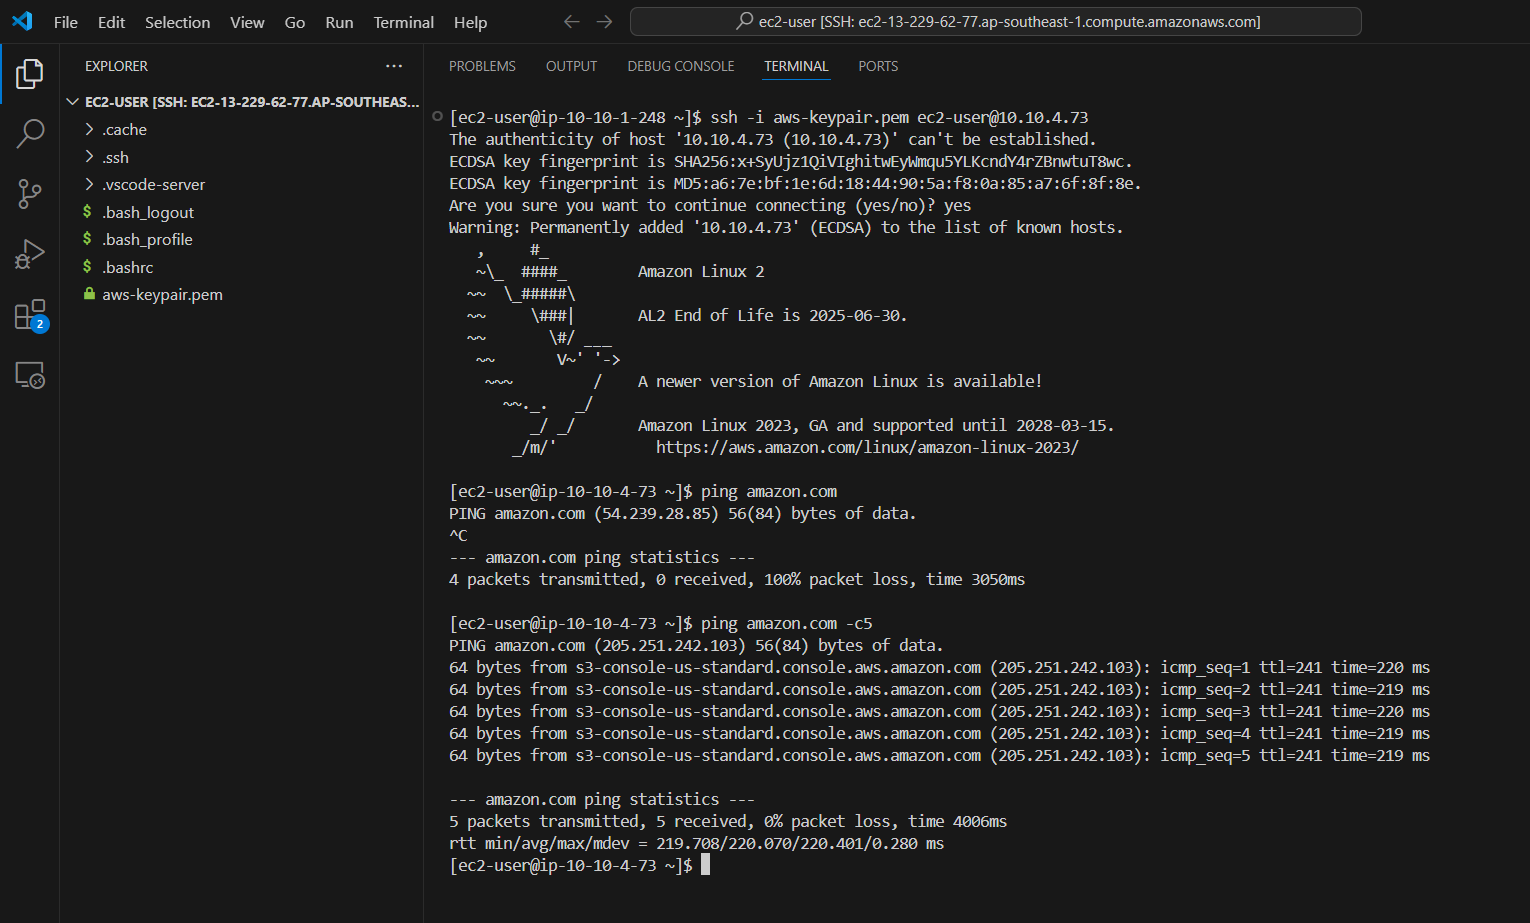Click the icmp_seq=1 ping reply line
This screenshot has width=1530, height=923.
click(939, 667)
